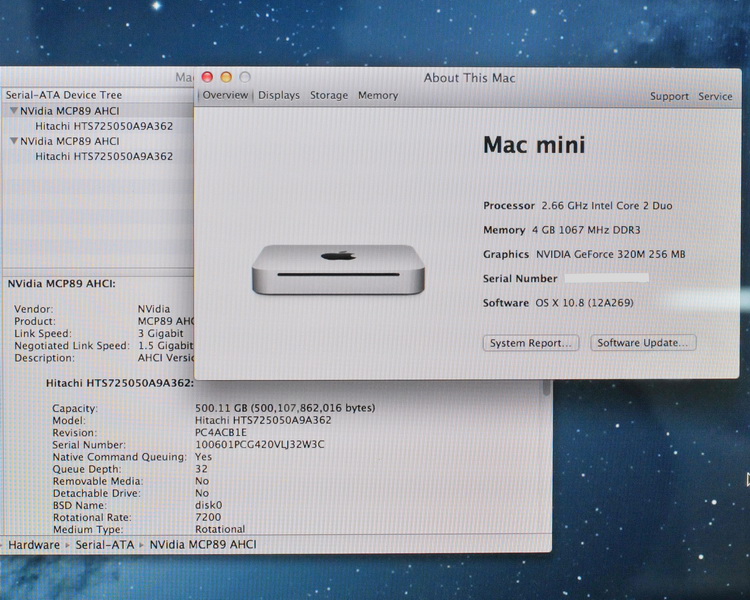This screenshot has width=750, height=600.
Task: Open the Storage tab
Action: pyautogui.click(x=329, y=95)
